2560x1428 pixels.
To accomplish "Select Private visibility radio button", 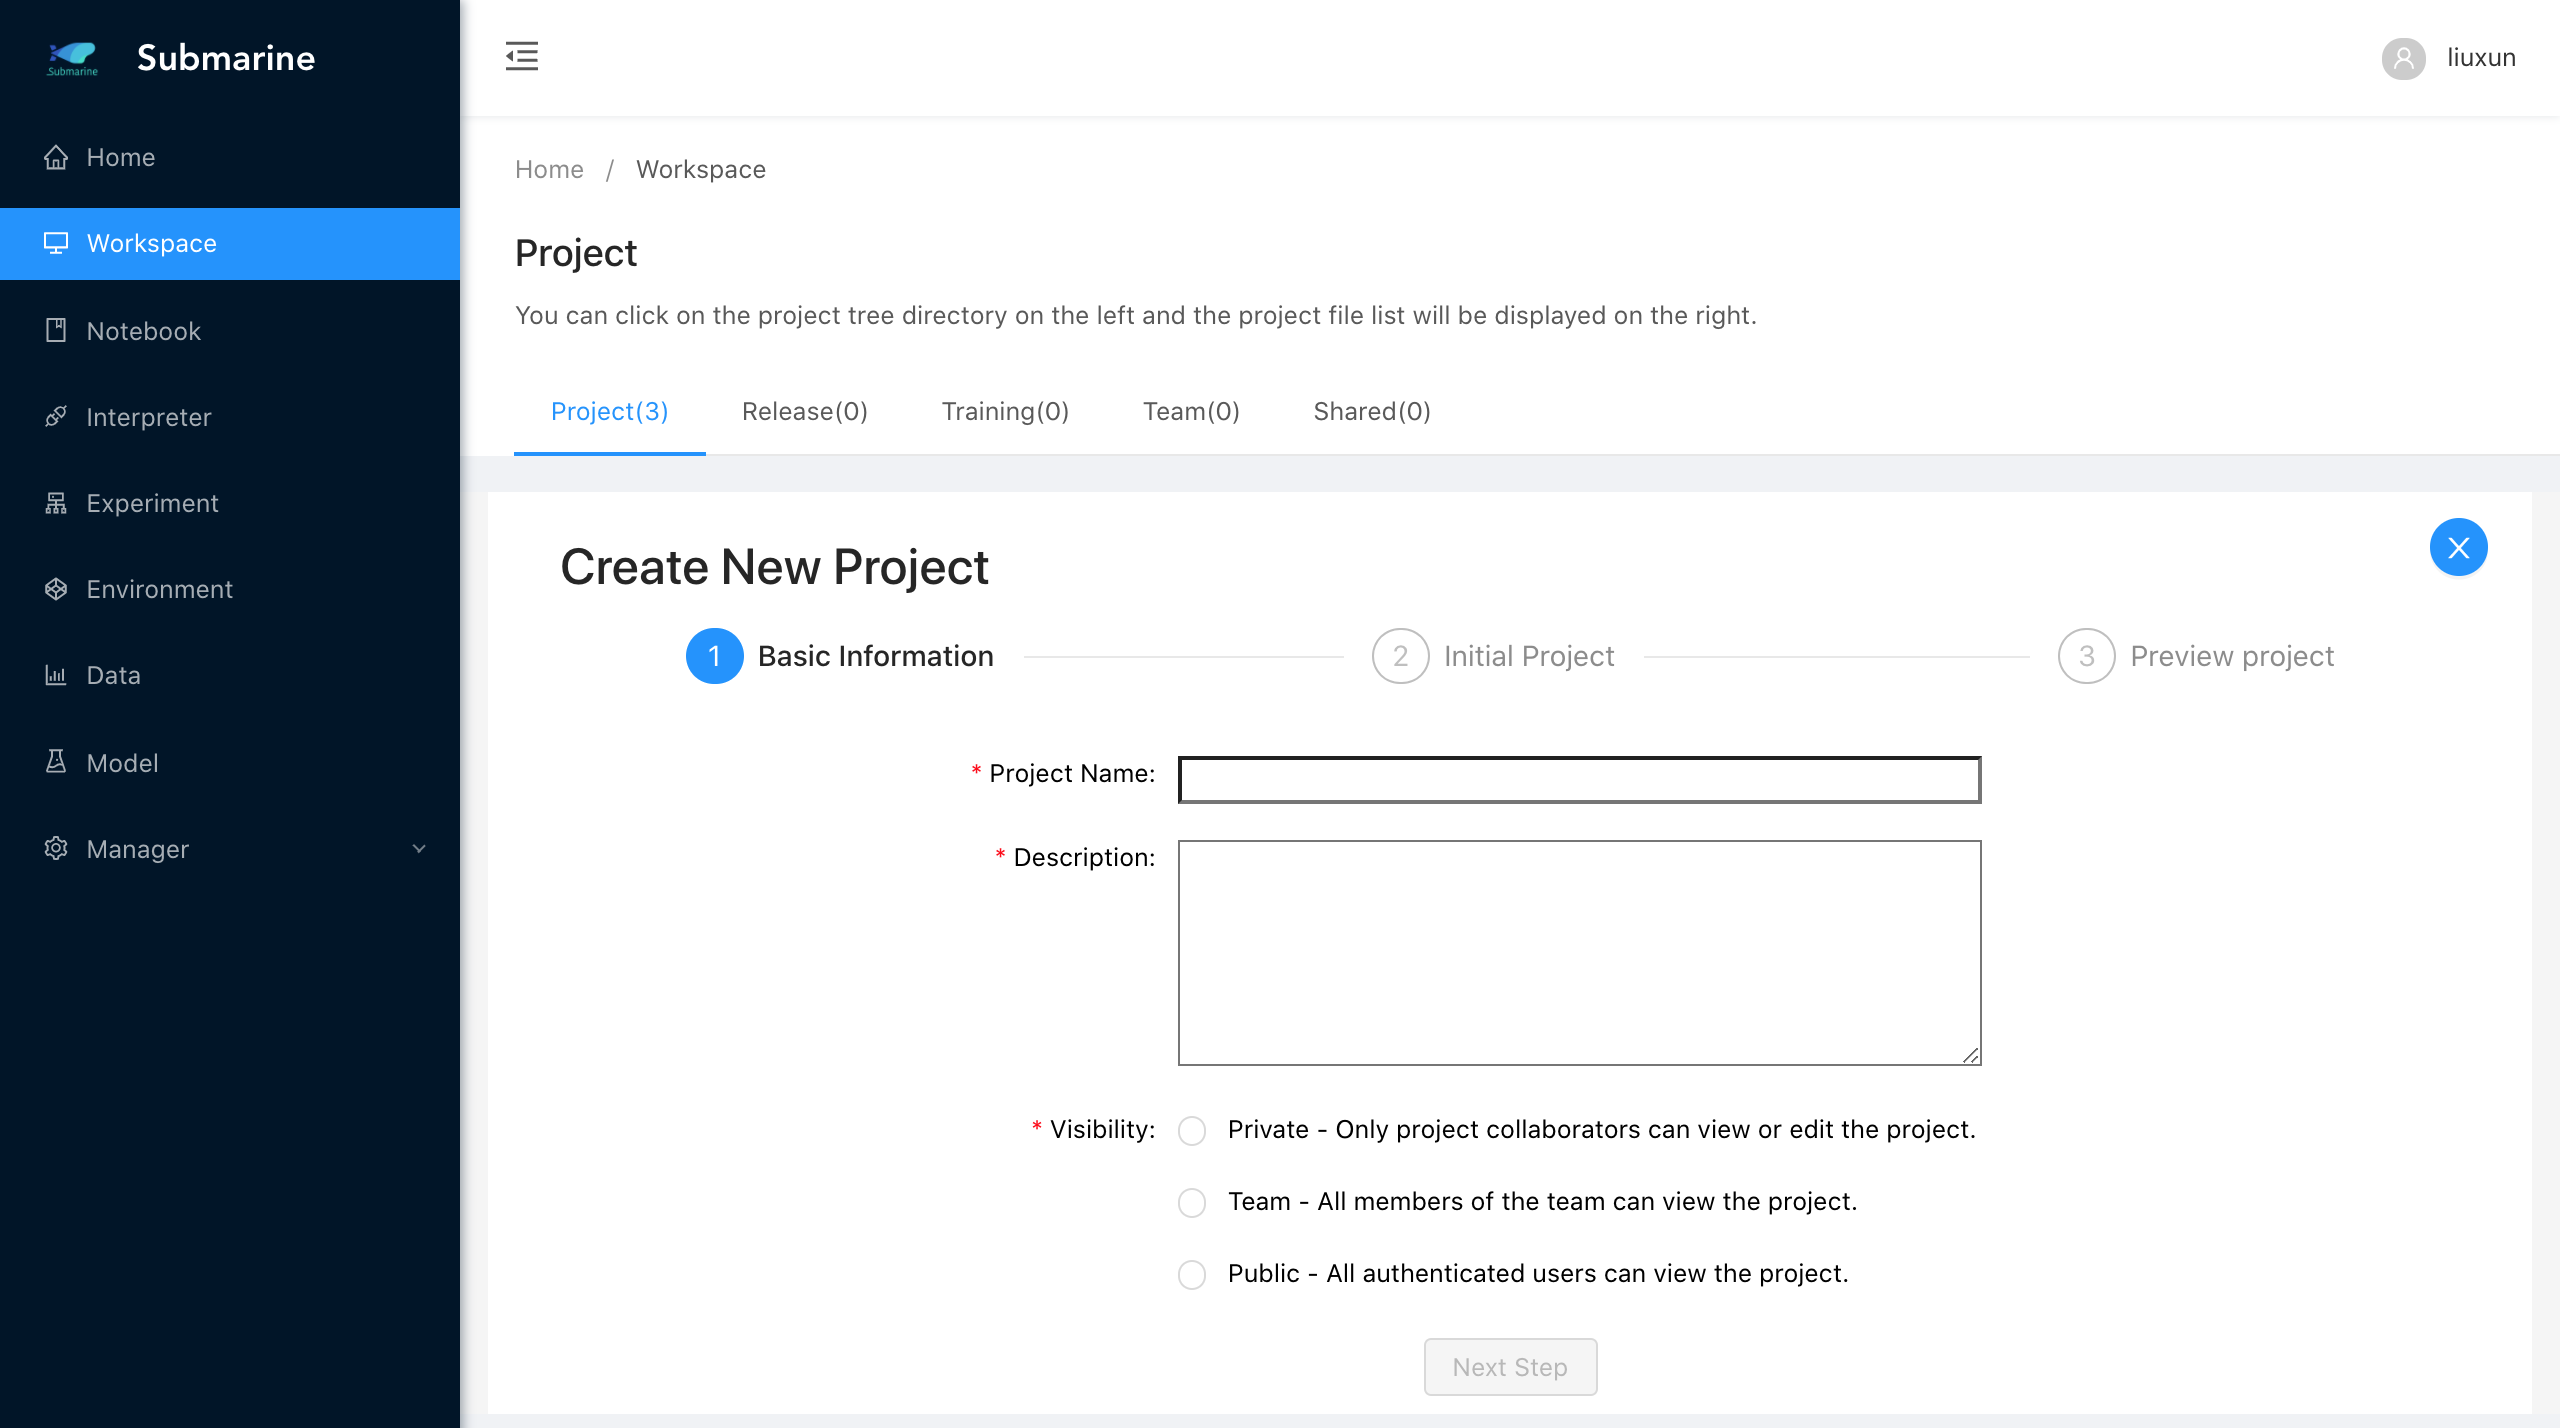I will pyautogui.click(x=1192, y=1131).
